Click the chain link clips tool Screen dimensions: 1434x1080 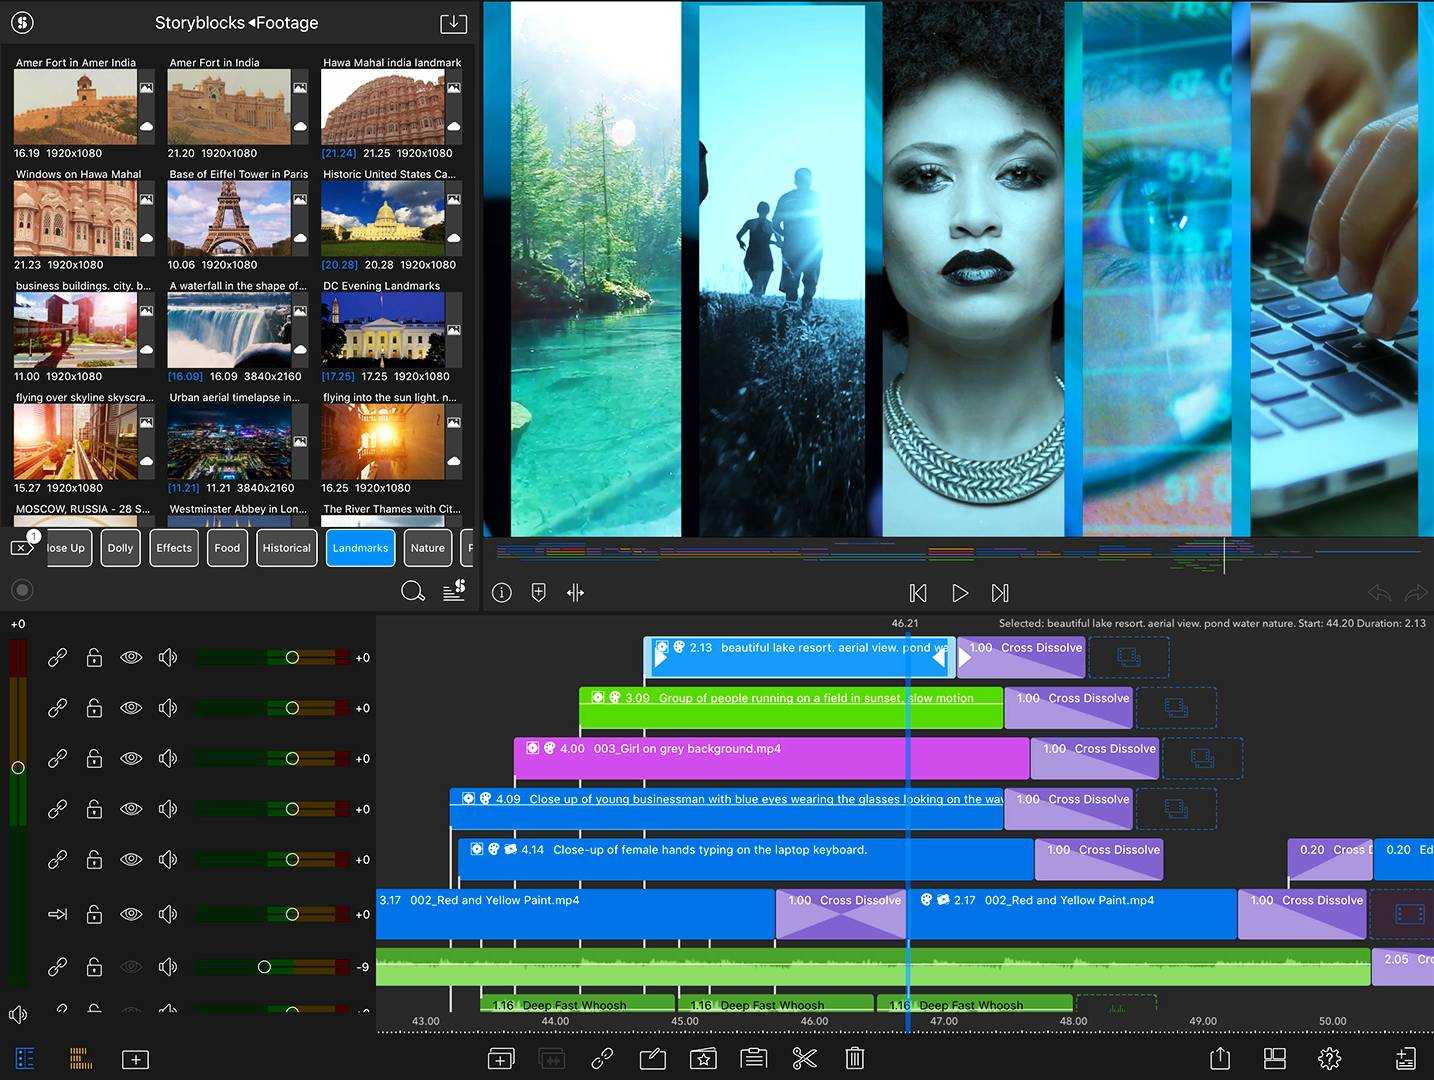(x=602, y=1058)
